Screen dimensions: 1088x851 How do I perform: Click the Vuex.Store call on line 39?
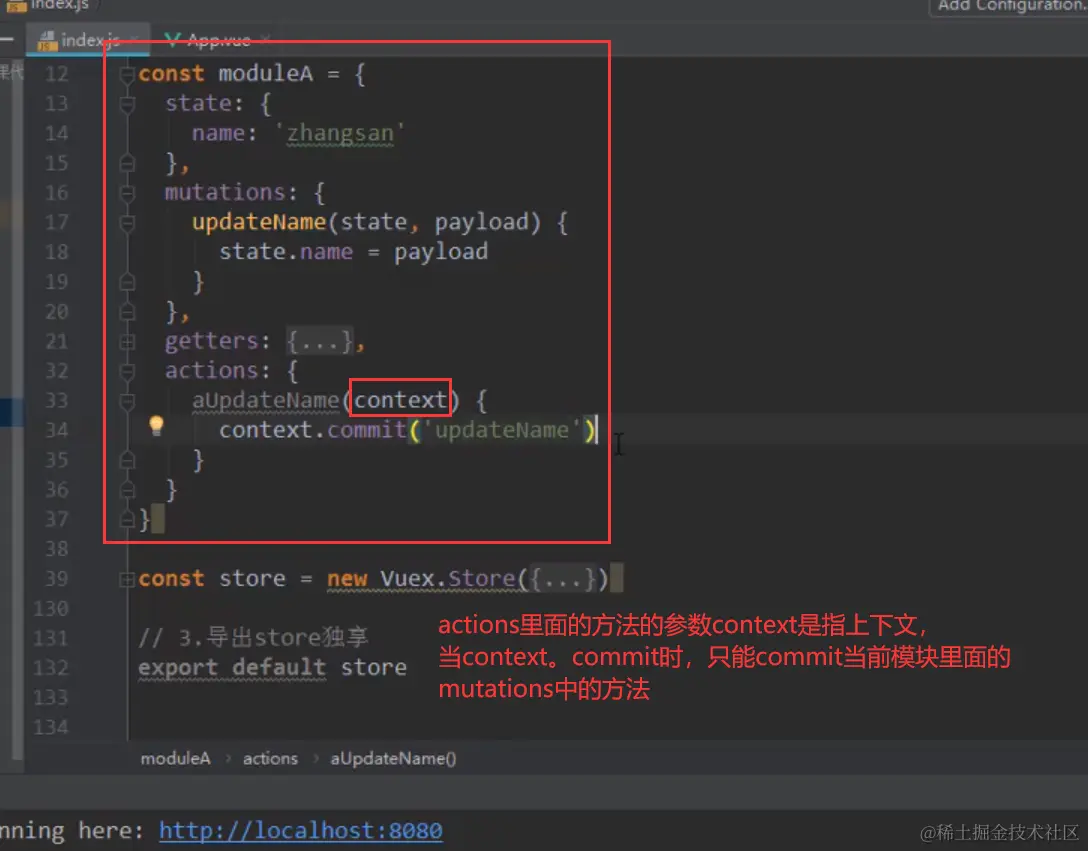point(448,578)
